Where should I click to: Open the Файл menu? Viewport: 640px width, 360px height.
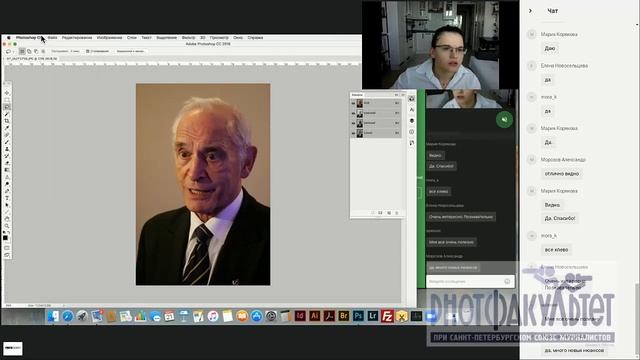(52, 38)
